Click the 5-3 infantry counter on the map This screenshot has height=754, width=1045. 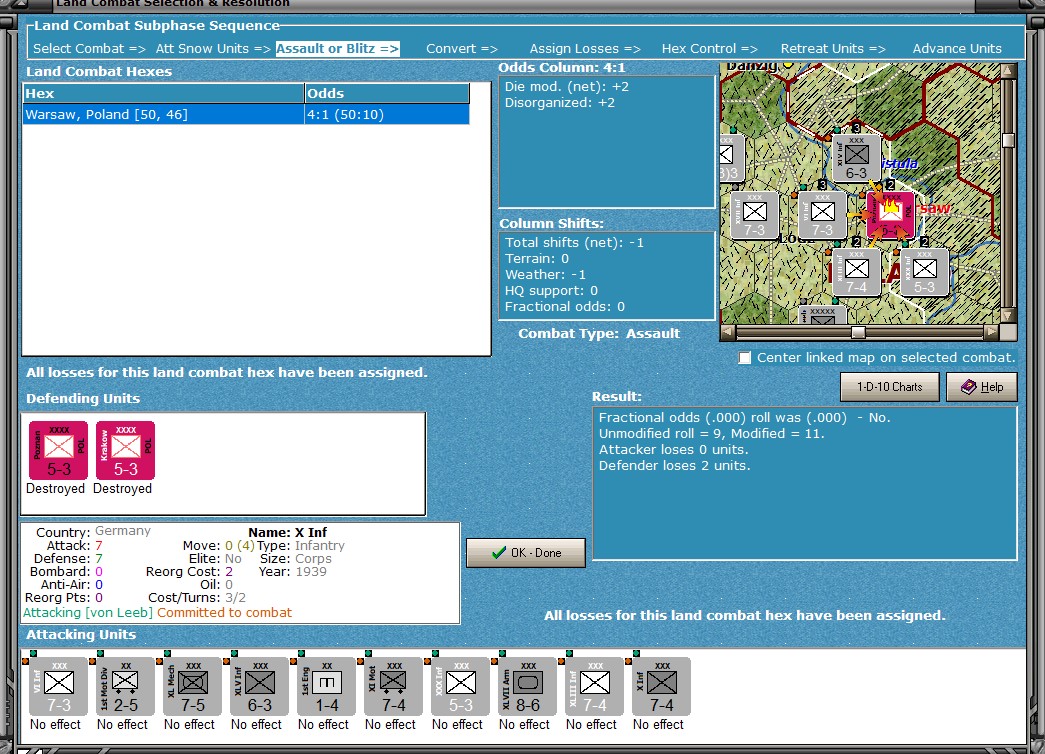924,272
